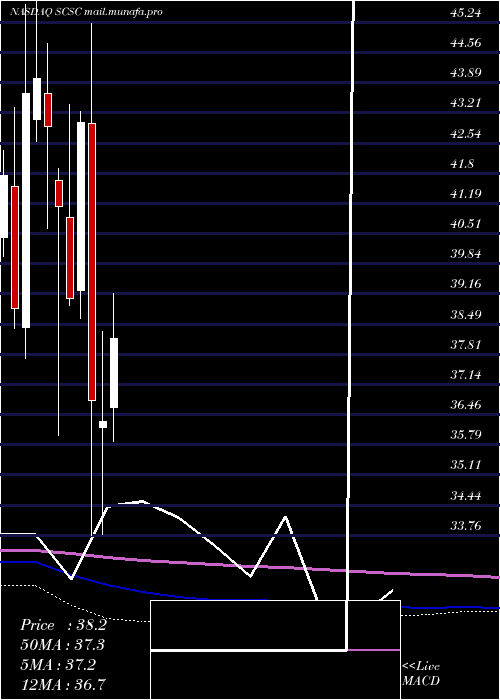Click the 37.14 price axis label
Screen dimensions: 500x700
coord(466,374)
